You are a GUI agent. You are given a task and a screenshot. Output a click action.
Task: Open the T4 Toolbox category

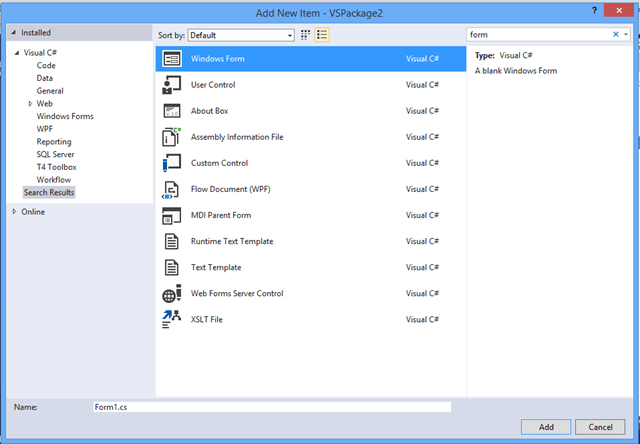pos(57,167)
